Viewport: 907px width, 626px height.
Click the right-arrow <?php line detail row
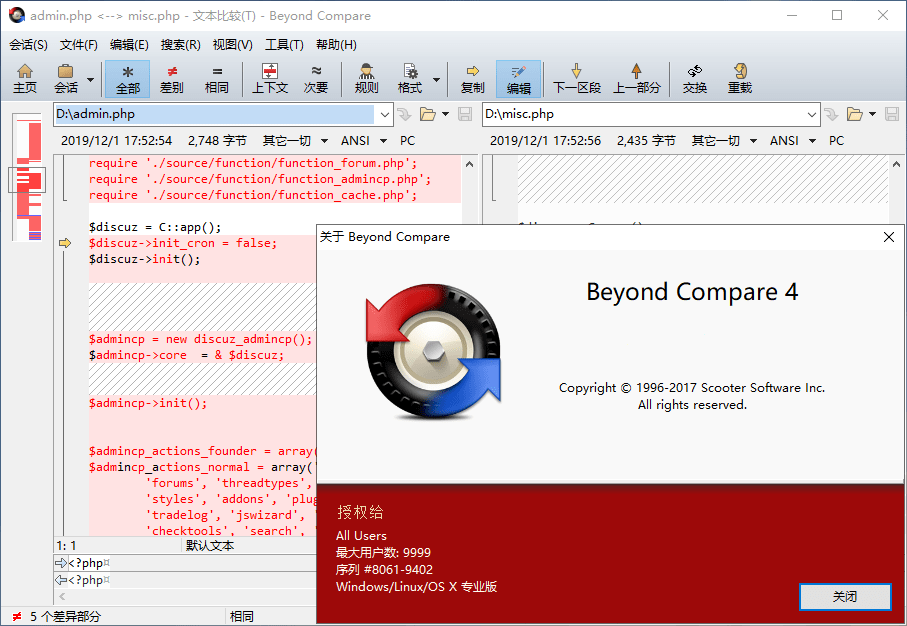185,563
